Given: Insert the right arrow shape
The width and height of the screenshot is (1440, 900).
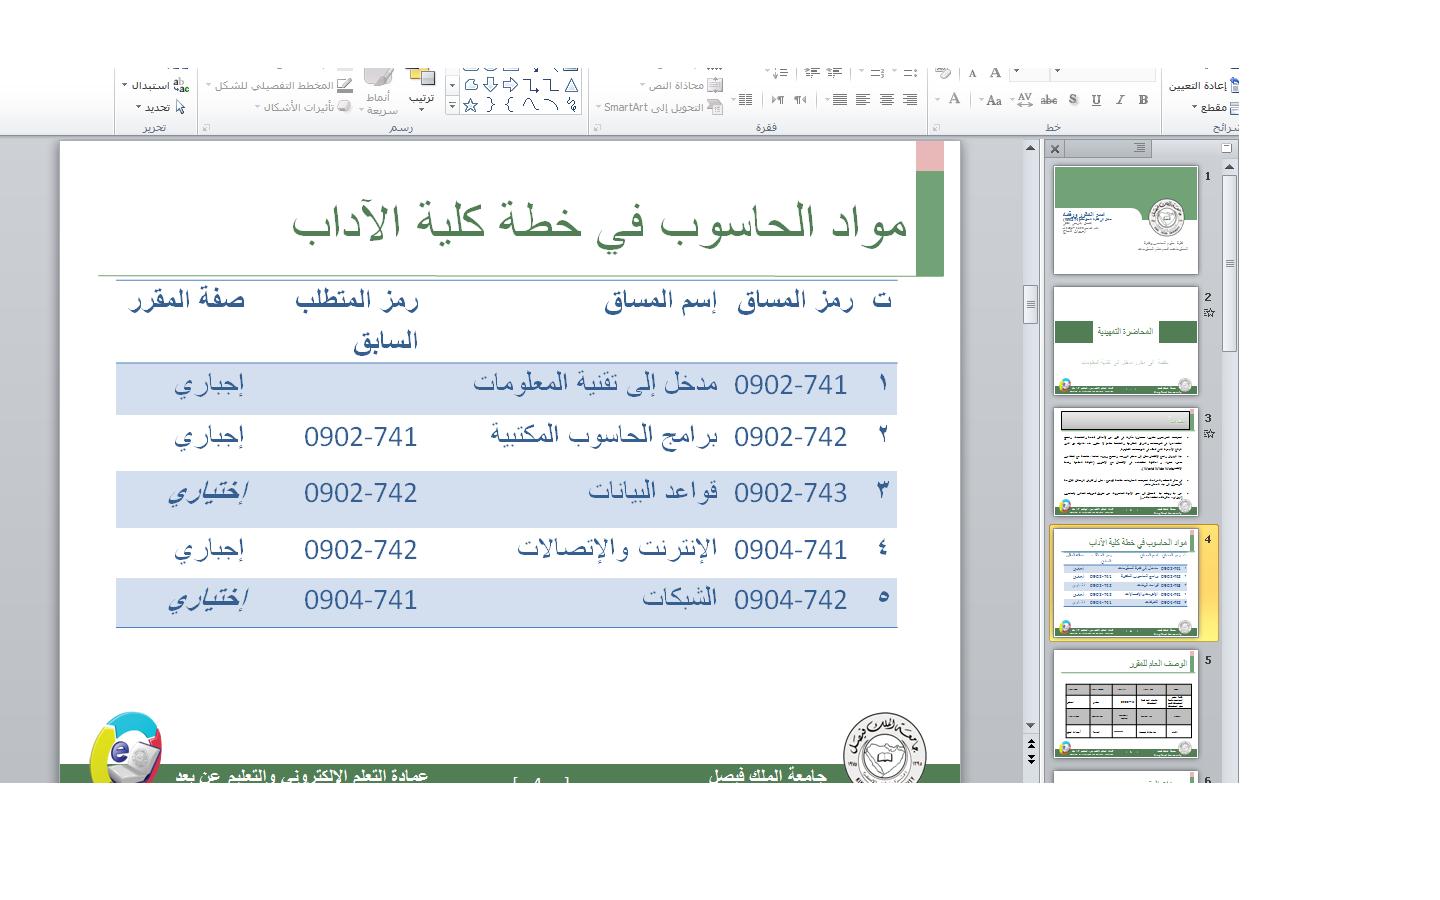Looking at the screenshot, I should (510, 85).
